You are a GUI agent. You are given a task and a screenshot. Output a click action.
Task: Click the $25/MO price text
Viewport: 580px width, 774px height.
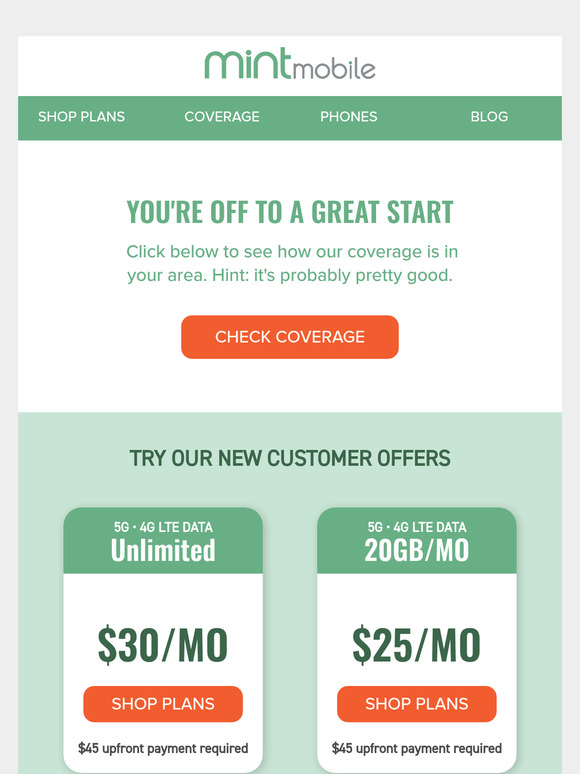tap(417, 645)
